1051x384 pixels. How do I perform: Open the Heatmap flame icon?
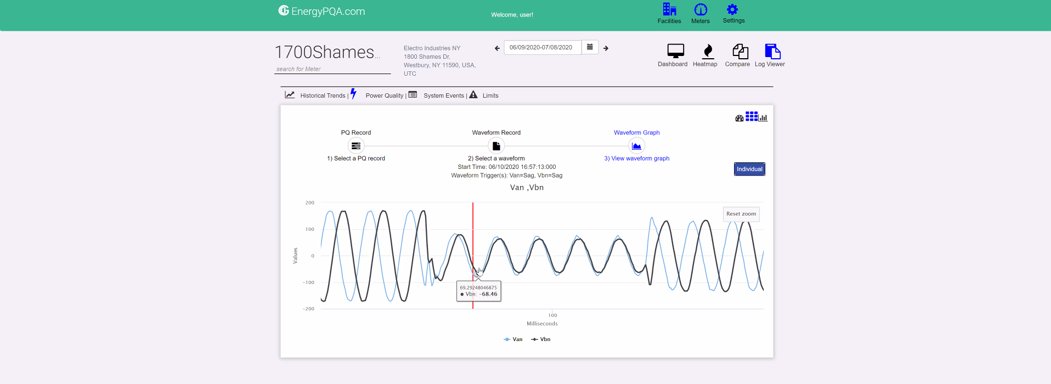707,52
